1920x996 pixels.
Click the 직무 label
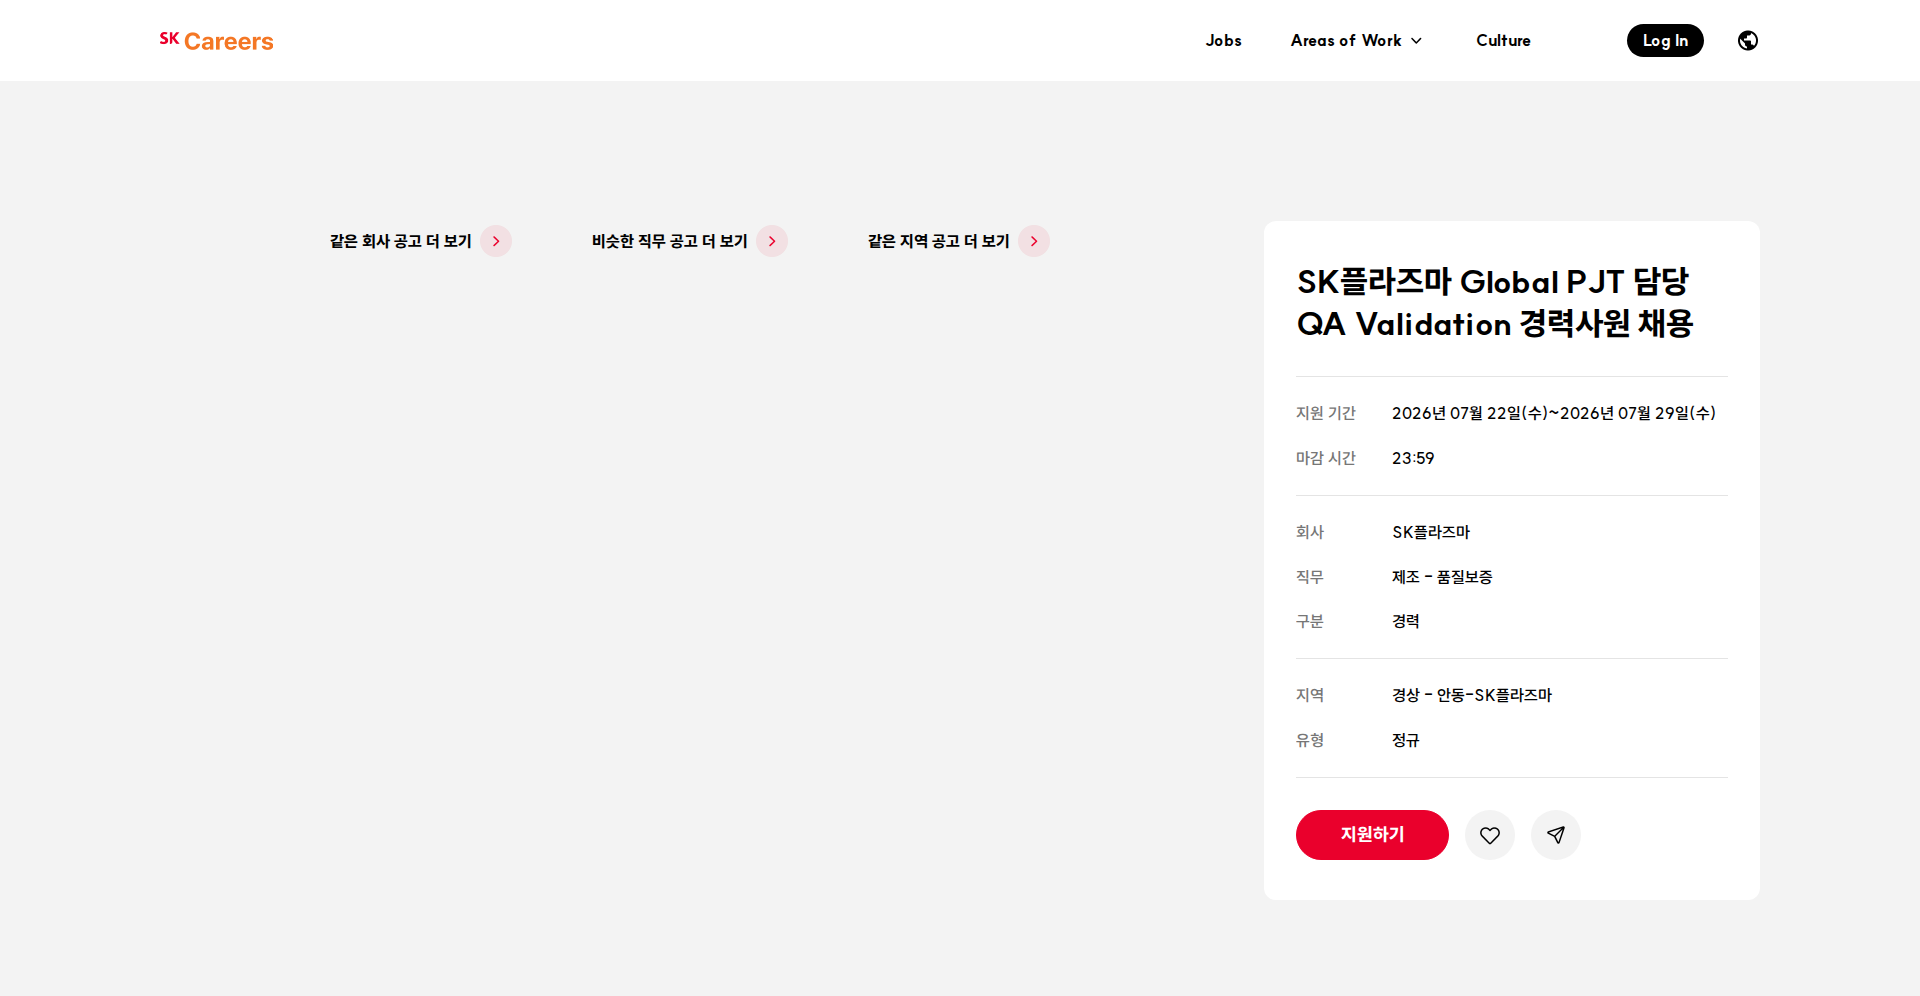point(1310,577)
